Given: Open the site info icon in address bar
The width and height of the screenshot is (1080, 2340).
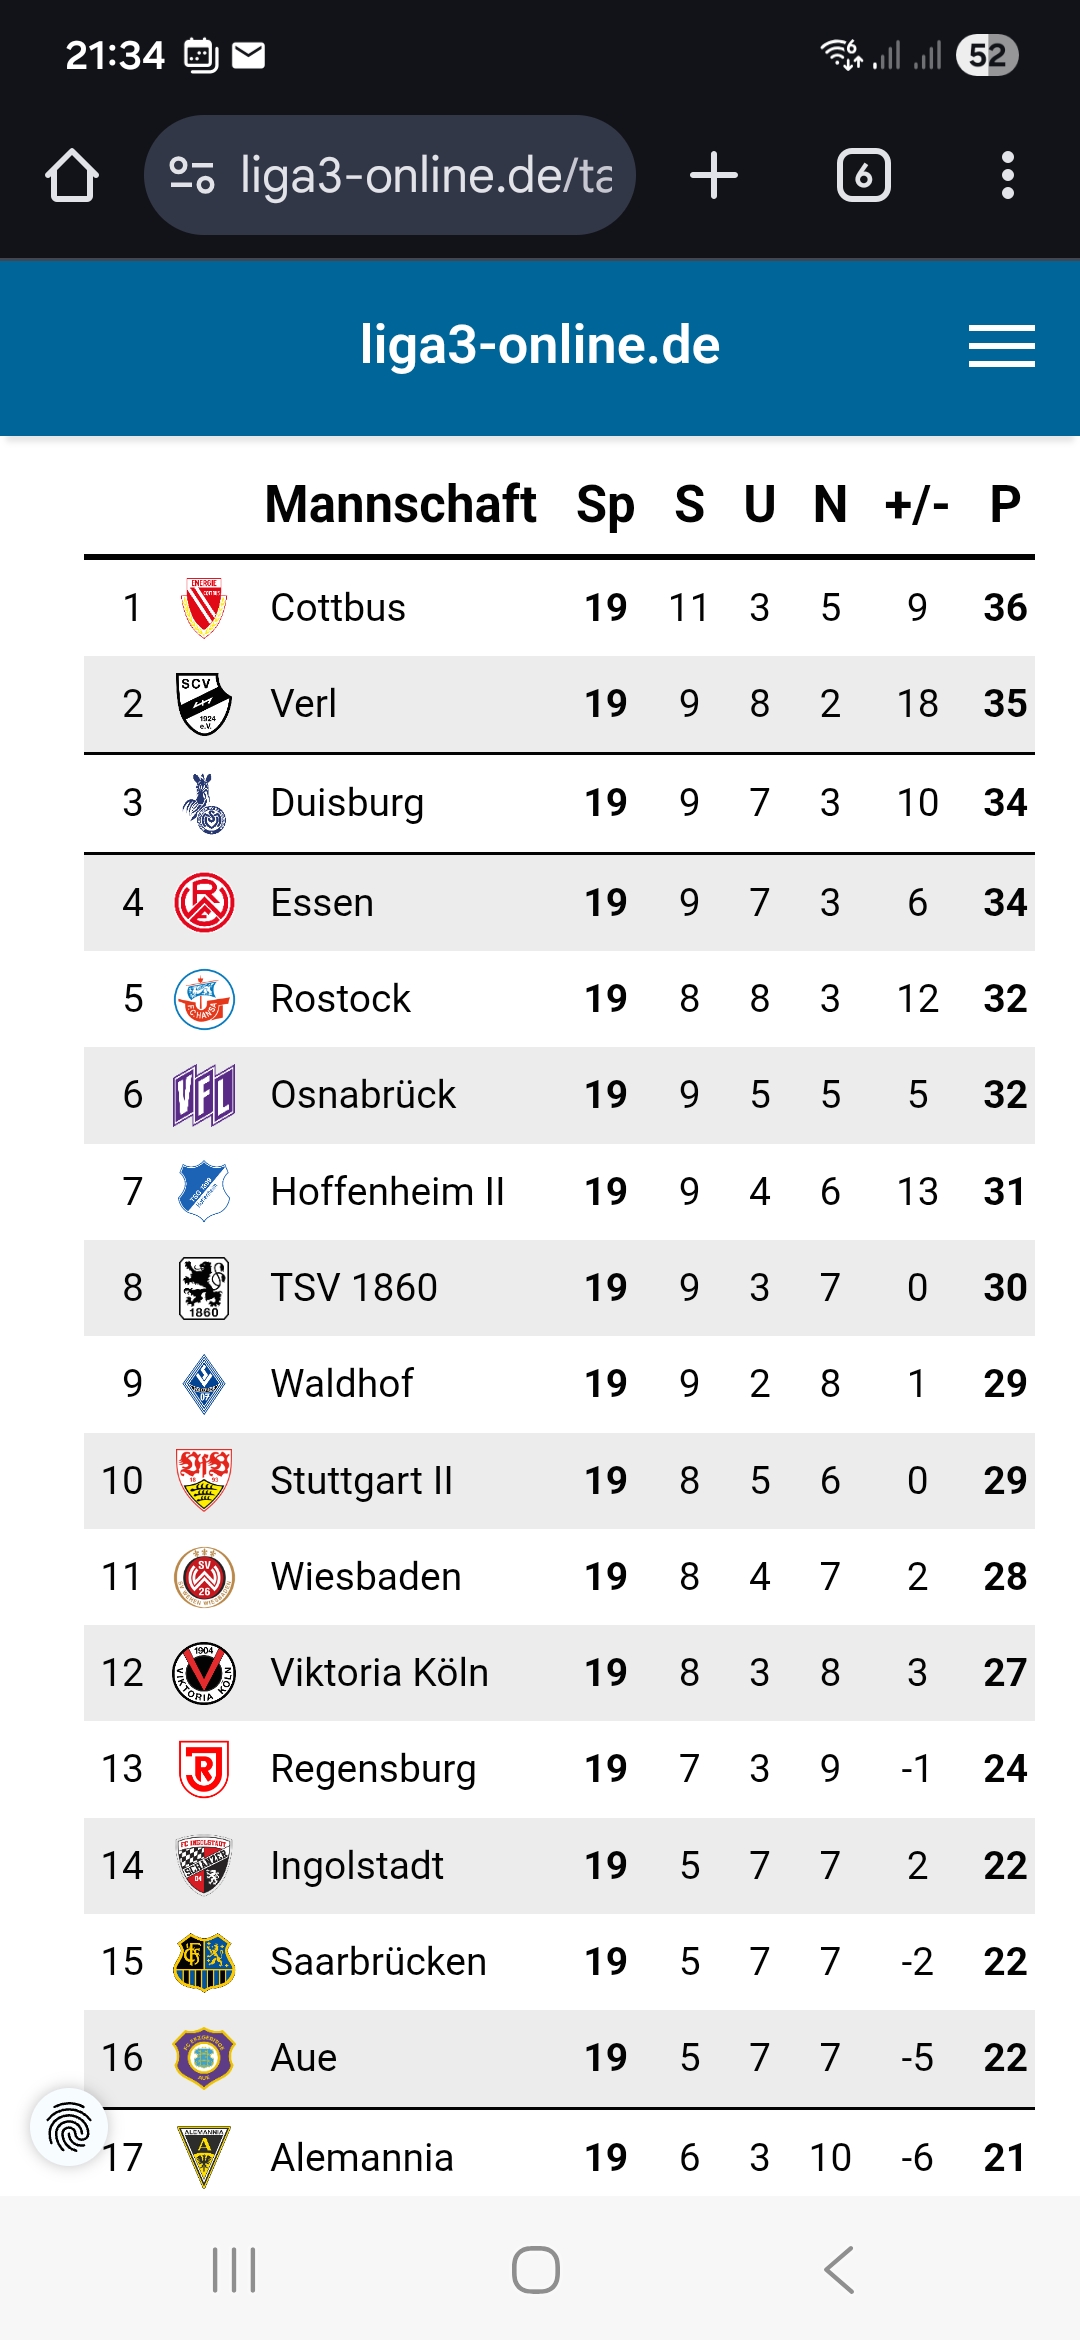Looking at the screenshot, I should (x=192, y=176).
